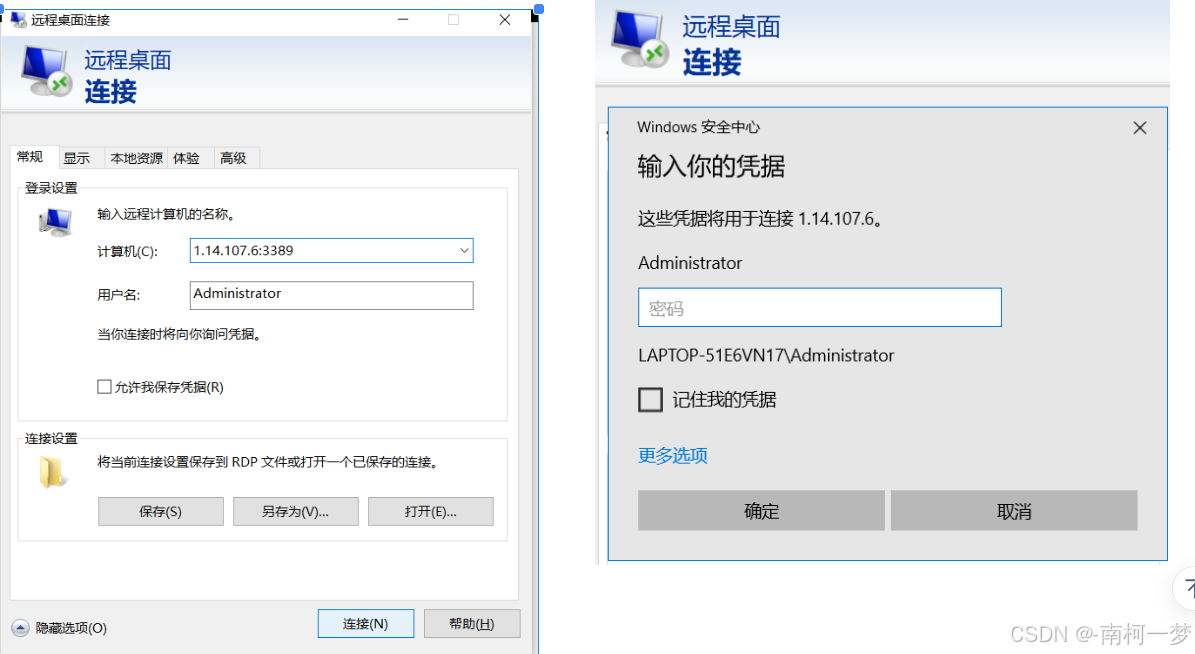1195x654 pixels.
Task: Click the Remote Desktop title bar icon
Action: pyautogui.click(x=18, y=20)
